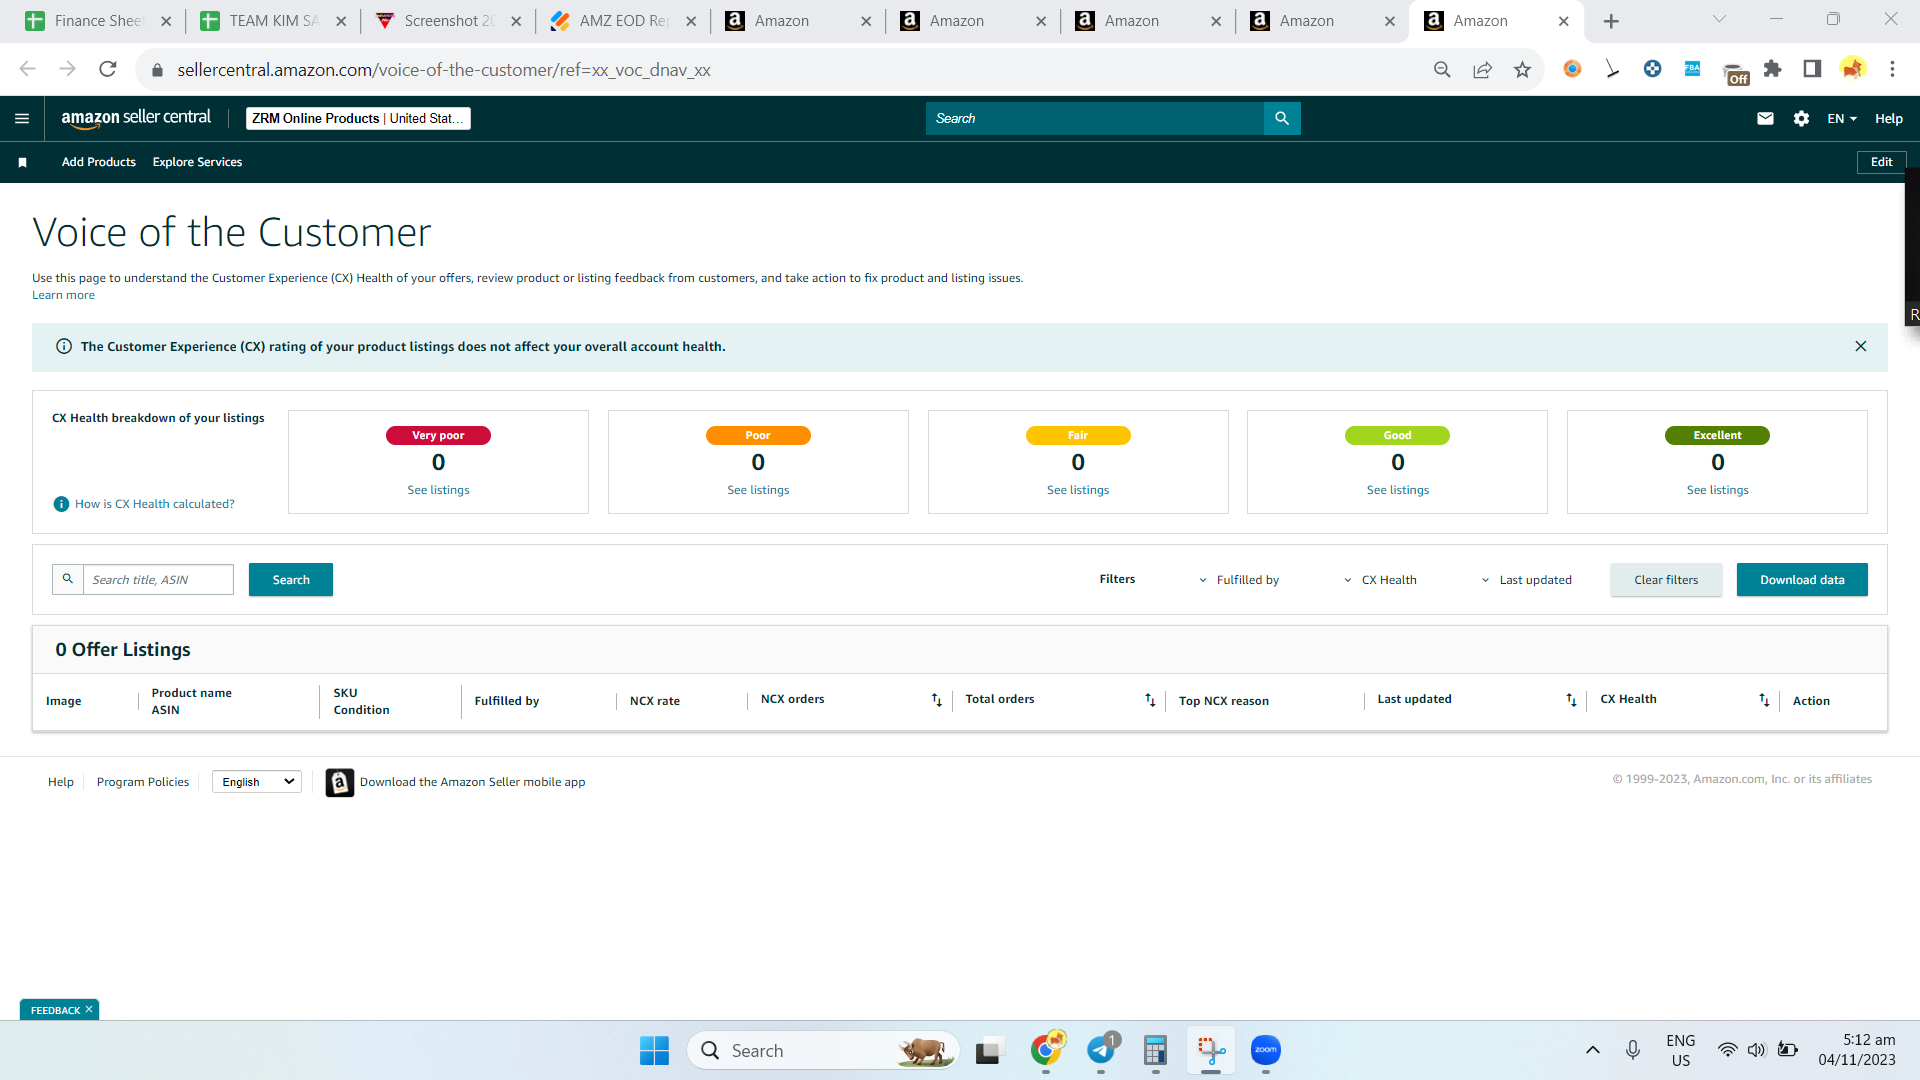1920x1080 pixels.
Task: Open Calculator from the taskbar
Action: pos(1155,1050)
